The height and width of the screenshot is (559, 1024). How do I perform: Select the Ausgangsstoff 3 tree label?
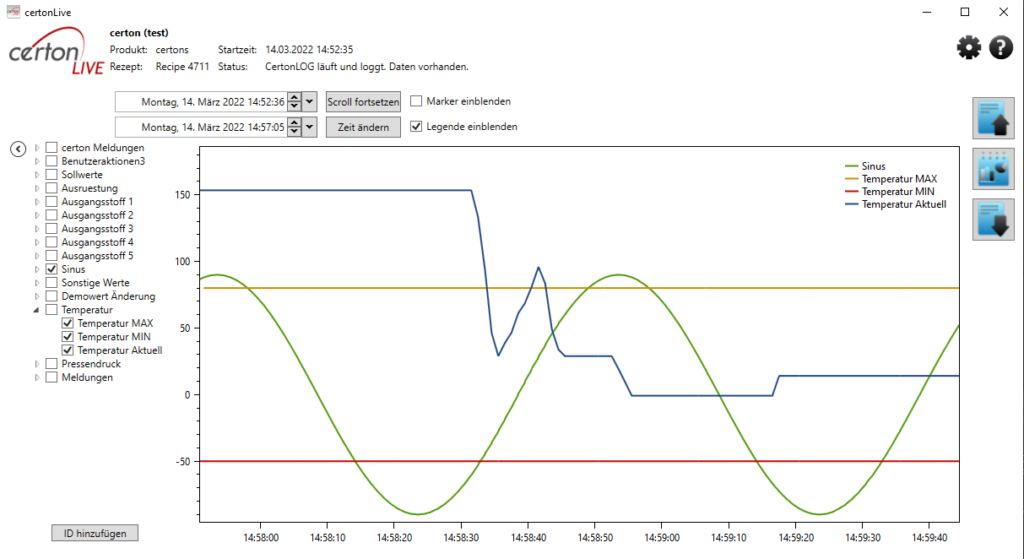97,229
